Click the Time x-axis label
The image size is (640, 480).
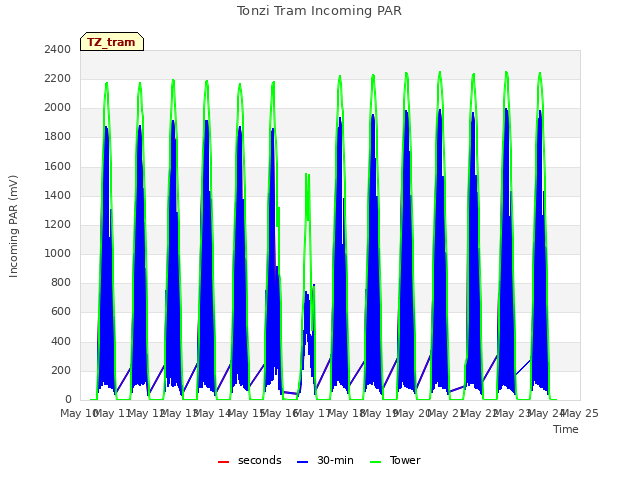click(566, 429)
